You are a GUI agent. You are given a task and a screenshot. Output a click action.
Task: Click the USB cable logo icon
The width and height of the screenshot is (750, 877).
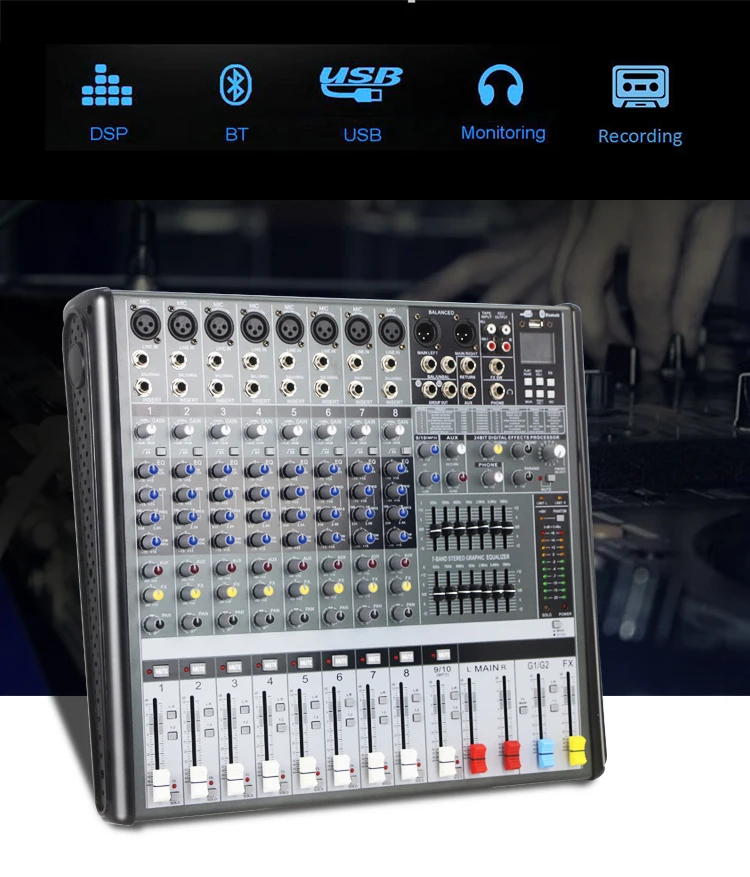pos(361,84)
